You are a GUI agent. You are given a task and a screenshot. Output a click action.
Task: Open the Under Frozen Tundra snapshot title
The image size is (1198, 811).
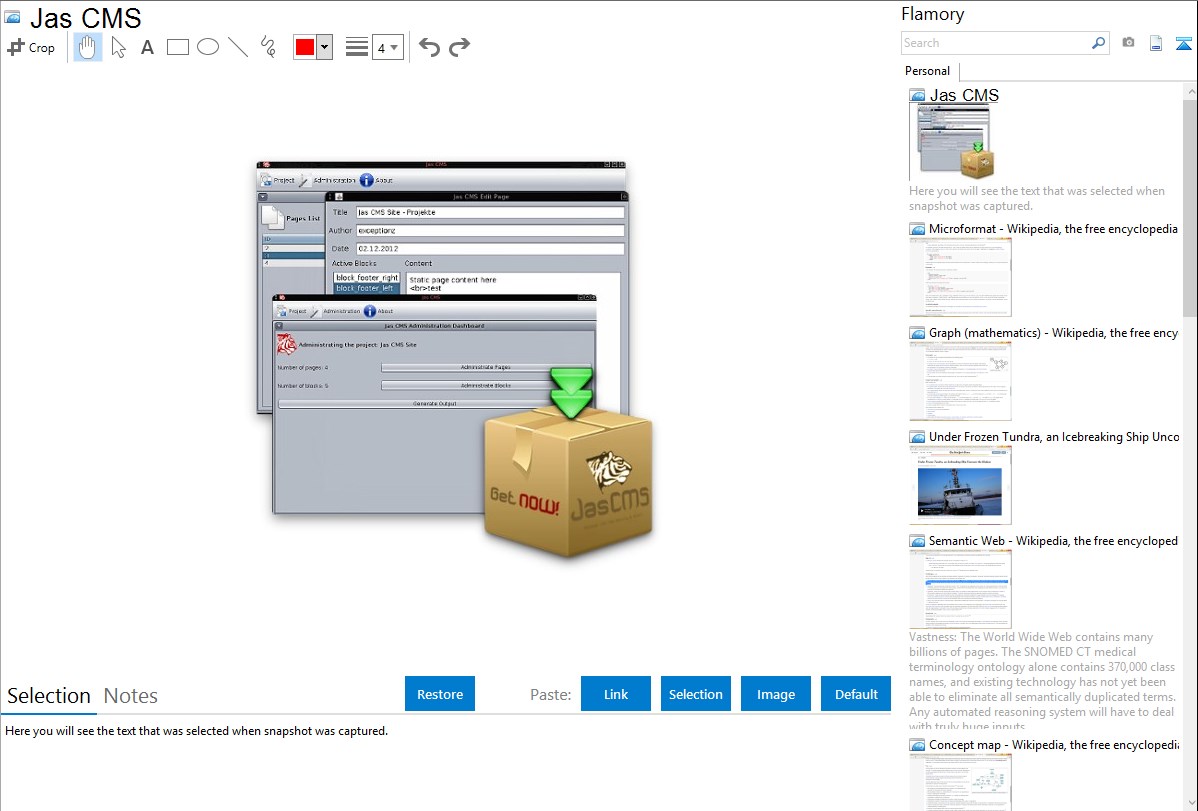click(1054, 436)
